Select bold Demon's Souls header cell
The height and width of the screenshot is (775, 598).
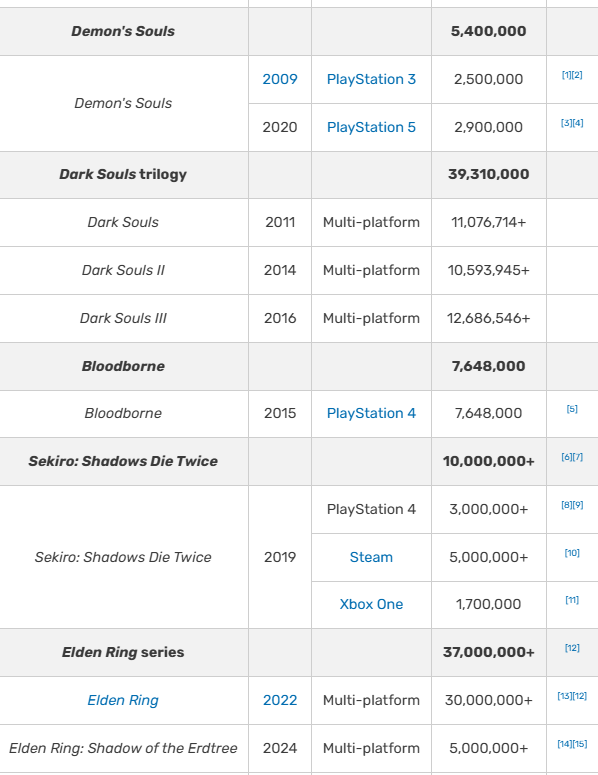tap(123, 31)
